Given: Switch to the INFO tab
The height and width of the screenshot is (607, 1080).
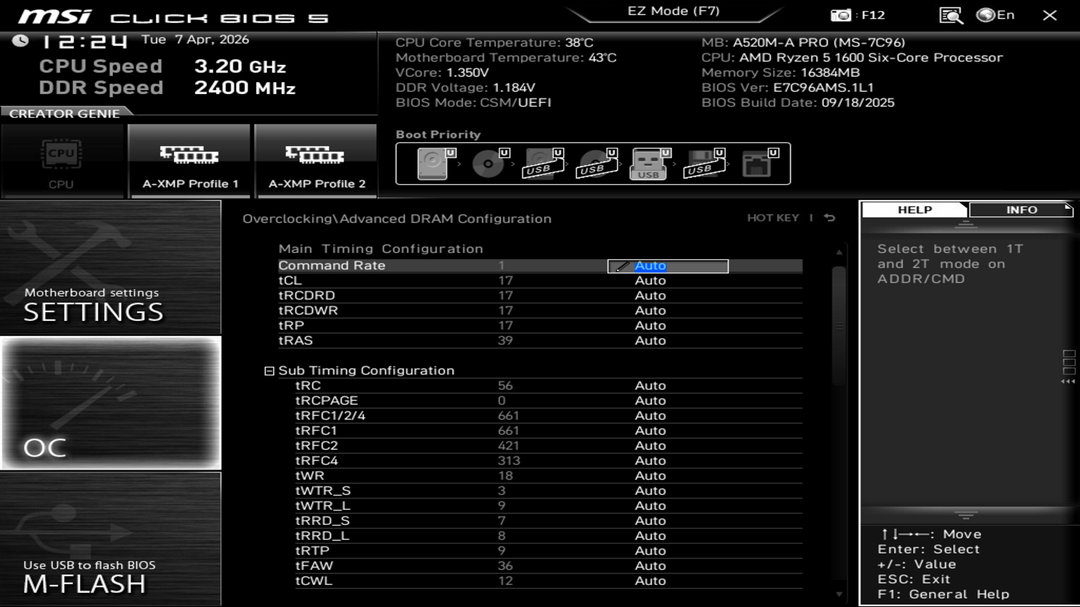Looking at the screenshot, I should click(1021, 210).
